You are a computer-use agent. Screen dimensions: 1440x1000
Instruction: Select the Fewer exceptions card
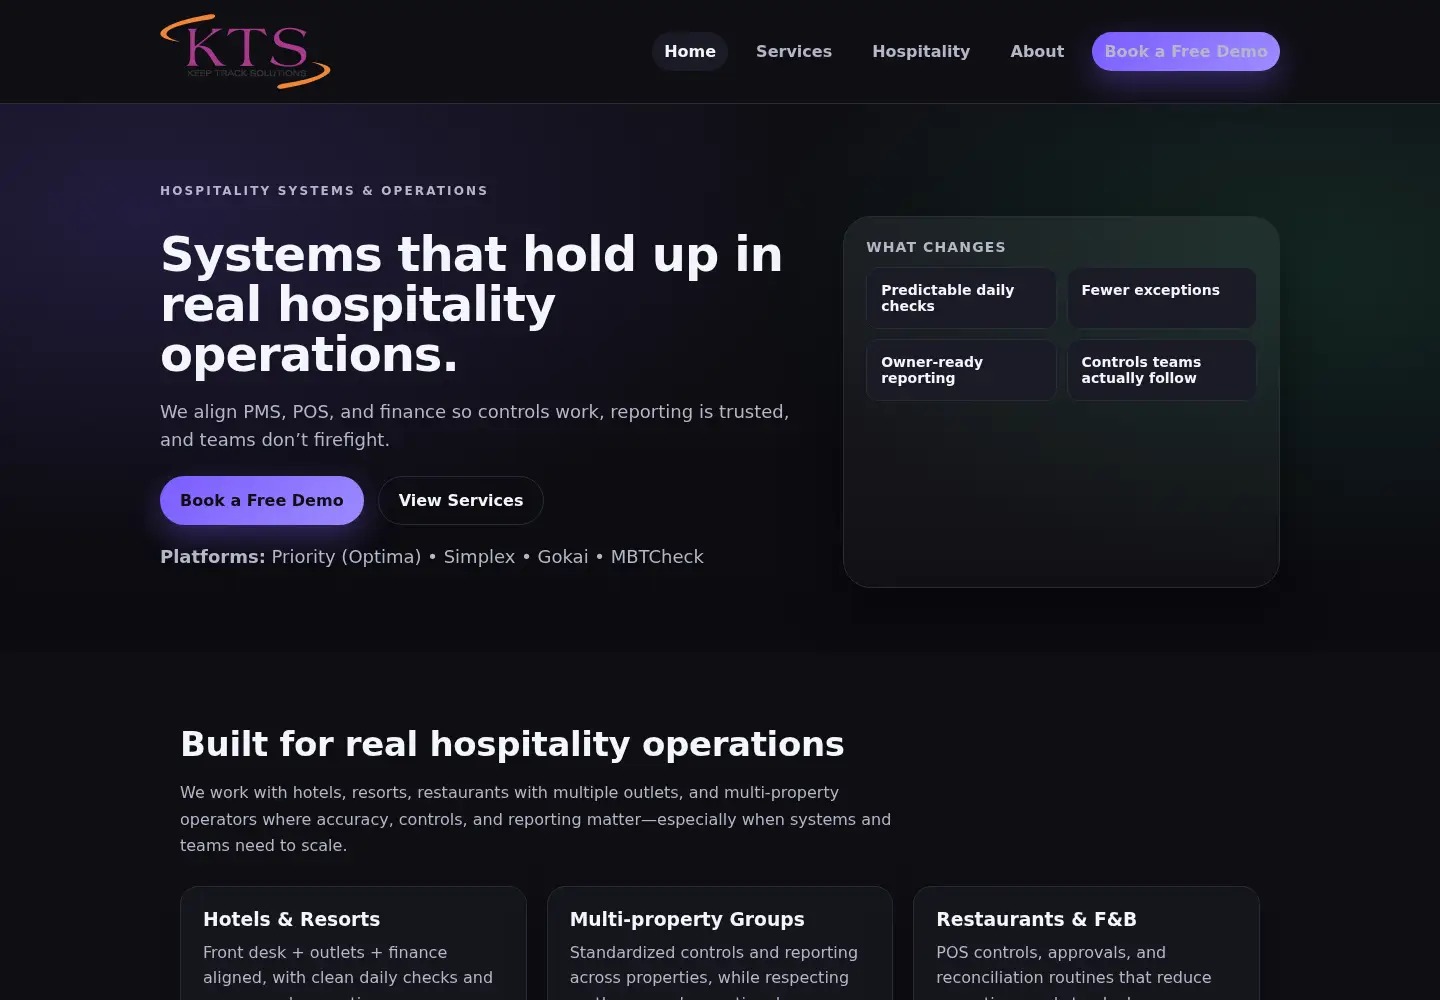[x=1162, y=298]
